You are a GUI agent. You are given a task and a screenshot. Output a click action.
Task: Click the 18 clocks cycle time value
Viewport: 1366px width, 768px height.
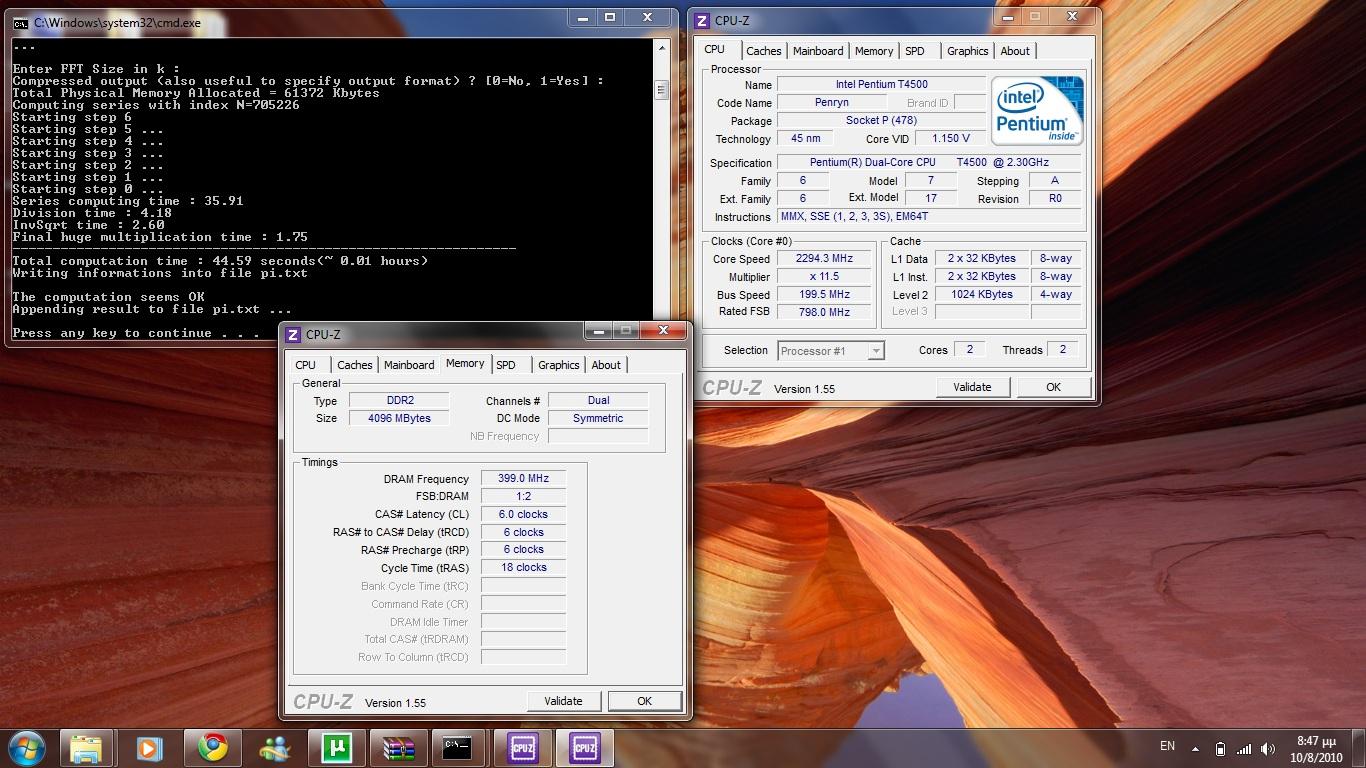tap(523, 567)
